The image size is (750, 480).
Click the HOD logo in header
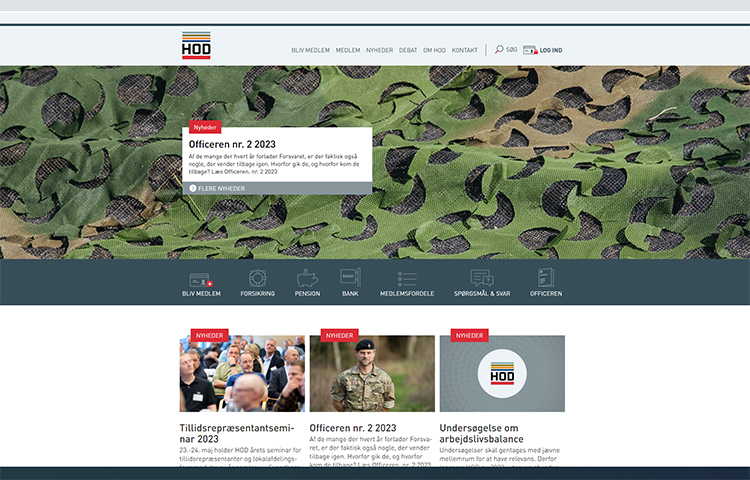click(x=196, y=46)
